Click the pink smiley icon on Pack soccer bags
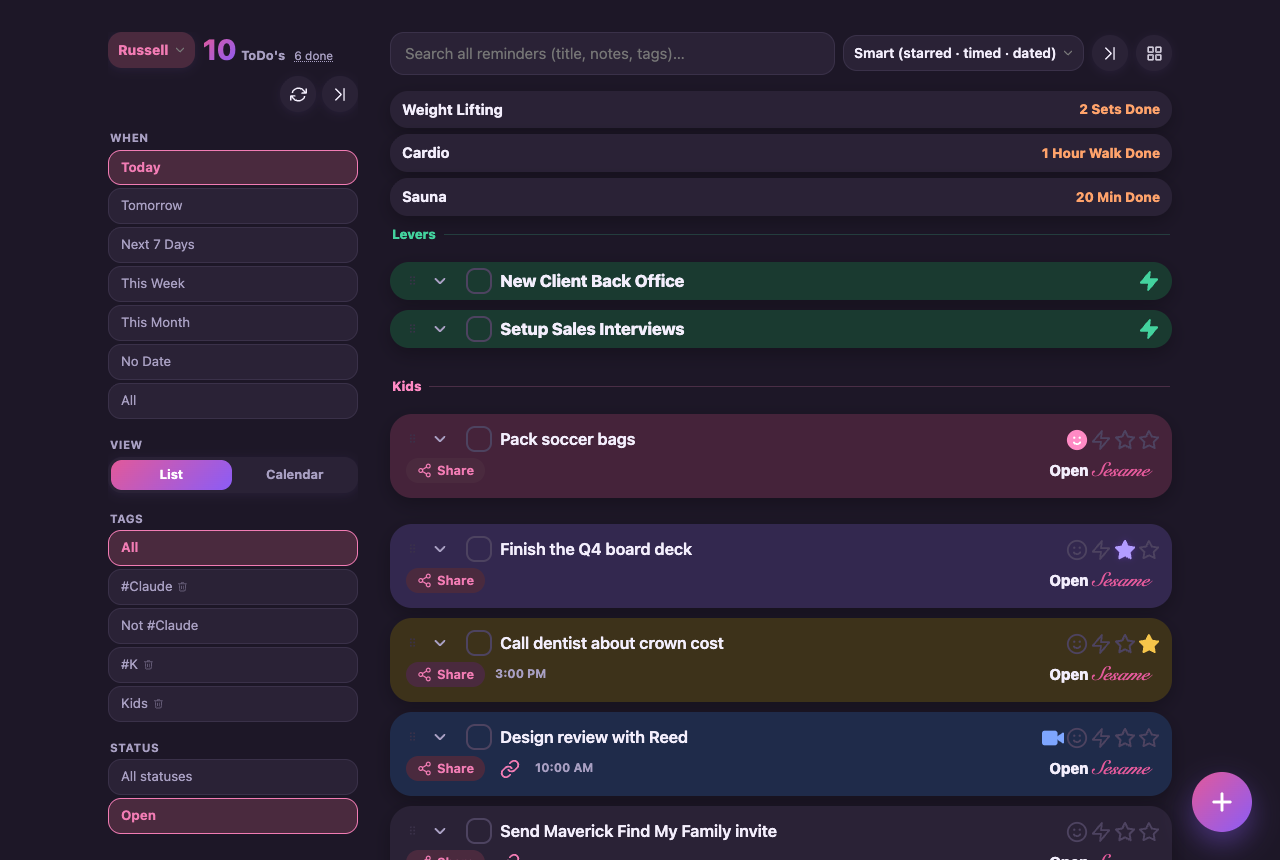Image resolution: width=1280 pixels, height=860 pixels. [x=1077, y=440]
